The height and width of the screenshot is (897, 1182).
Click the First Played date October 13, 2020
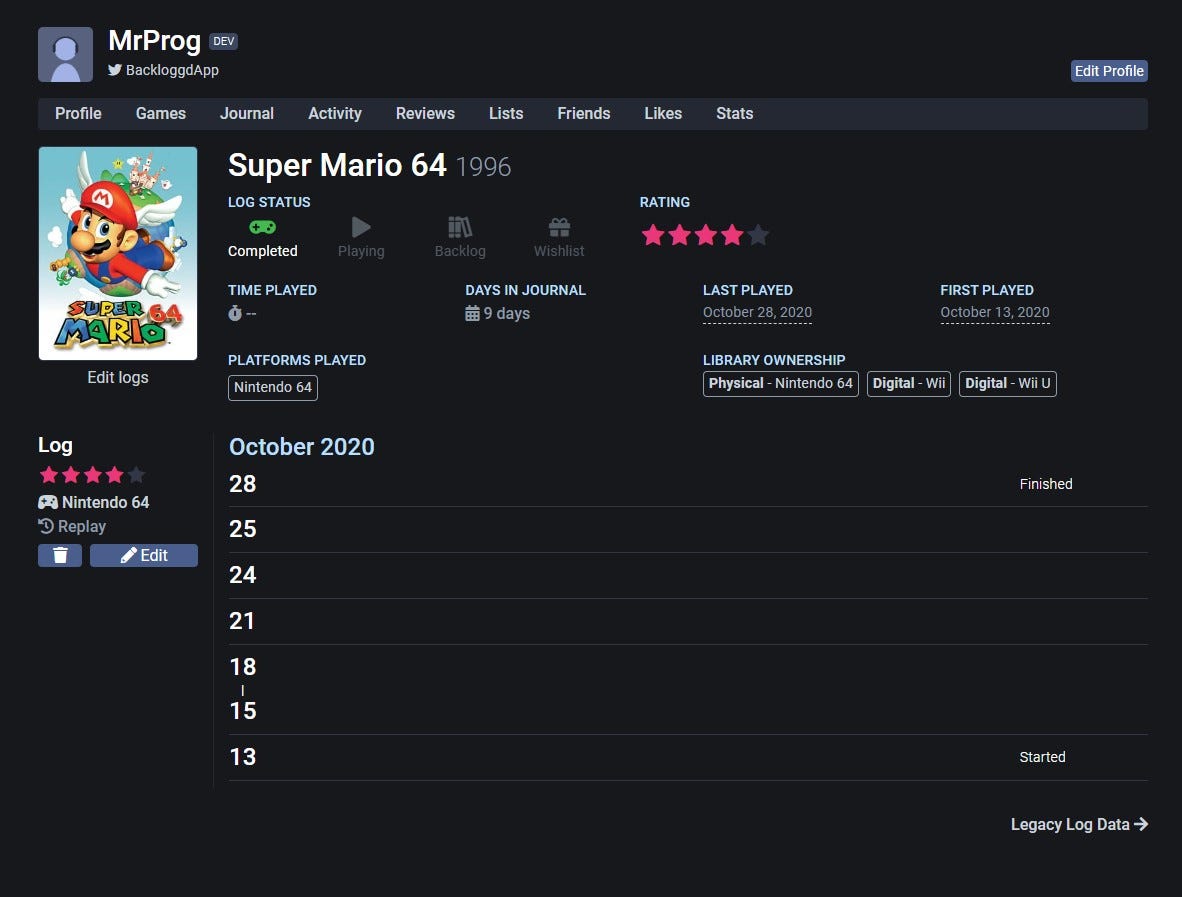coord(994,312)
